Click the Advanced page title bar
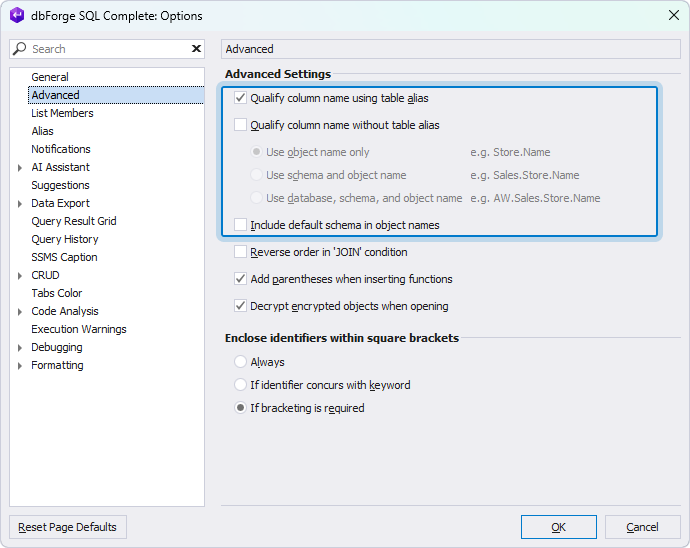 (x=451, y=49)
